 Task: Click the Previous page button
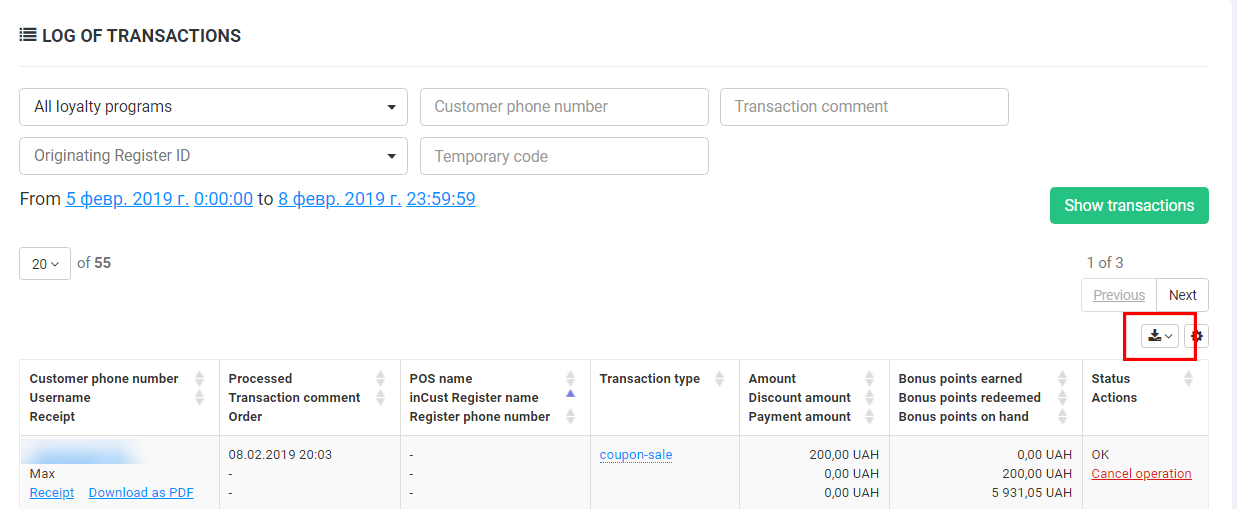(1119, 295)
